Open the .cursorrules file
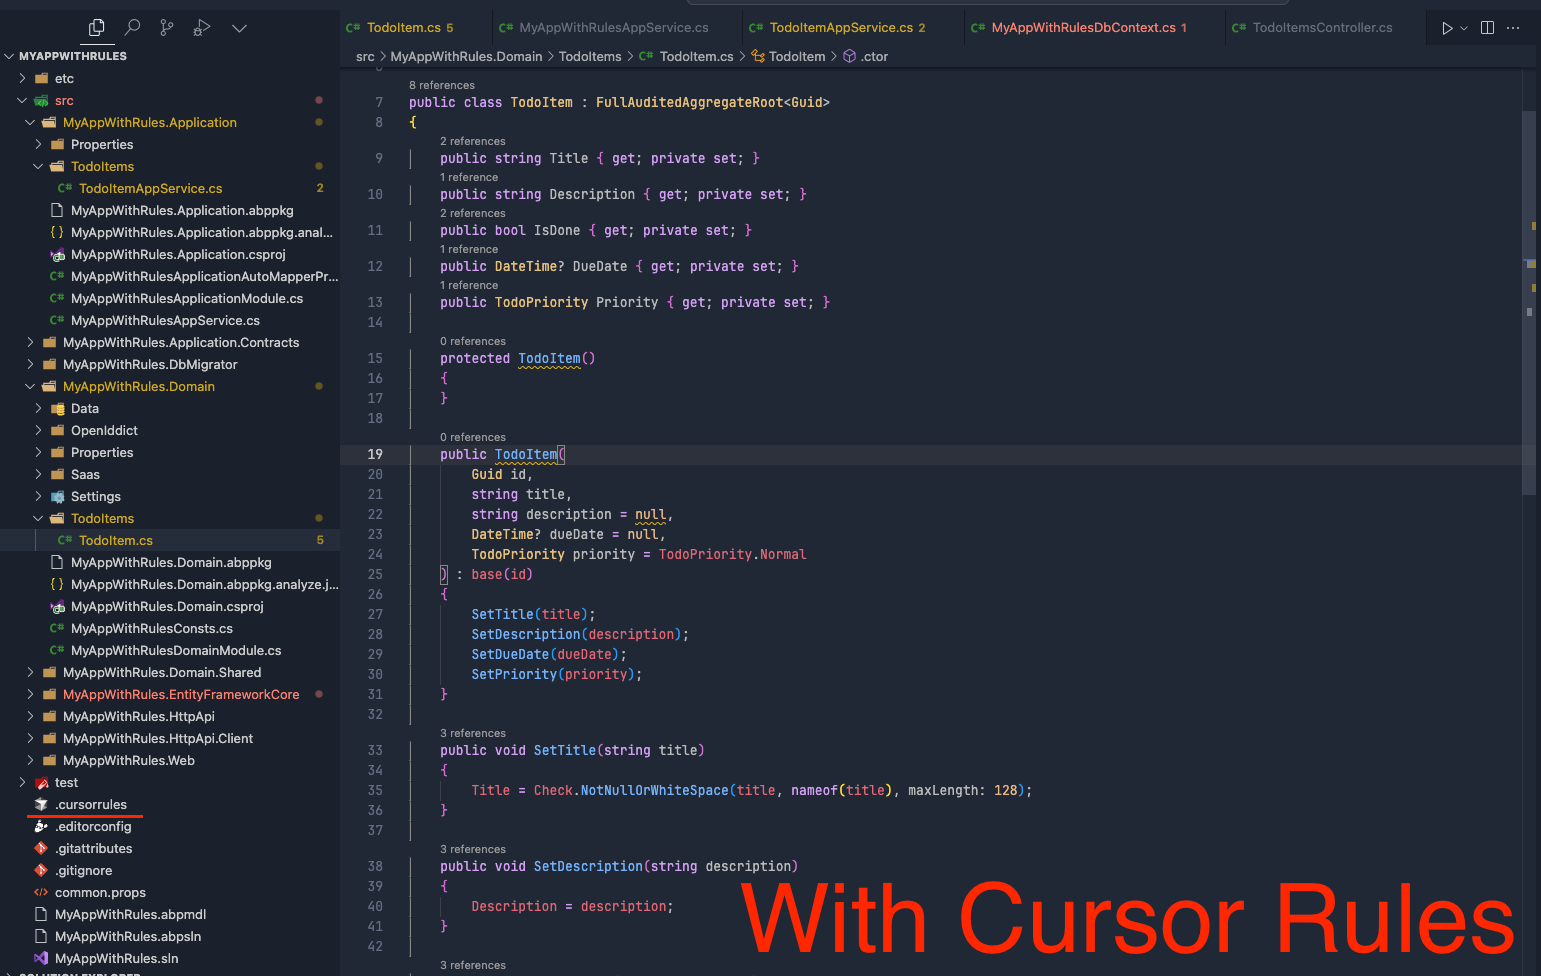 [x=91, y=804]
